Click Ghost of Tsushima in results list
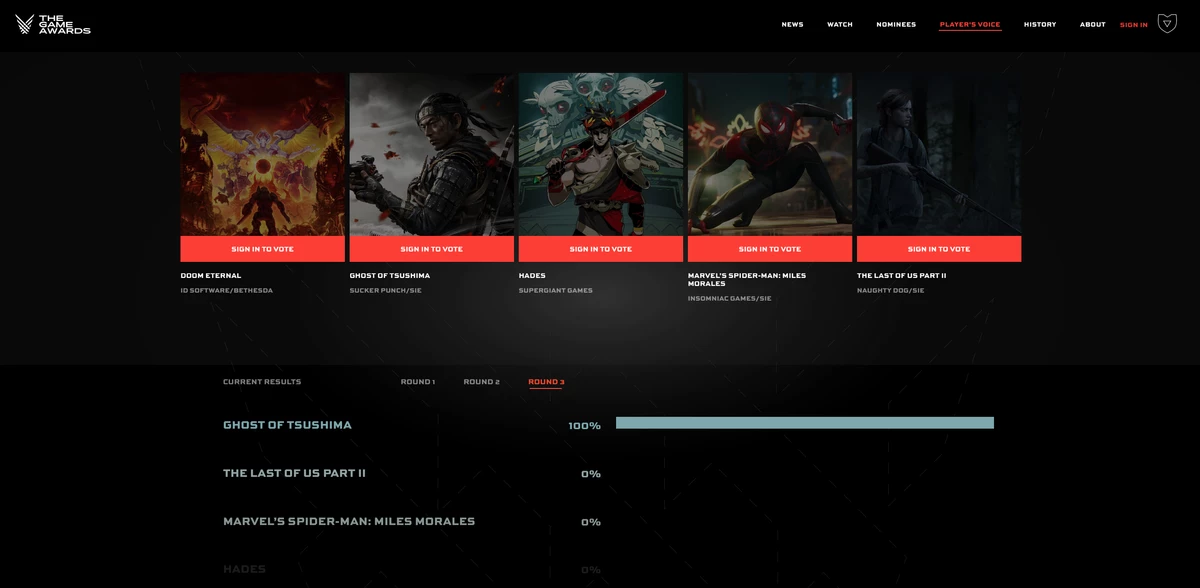 pos(287,425)
